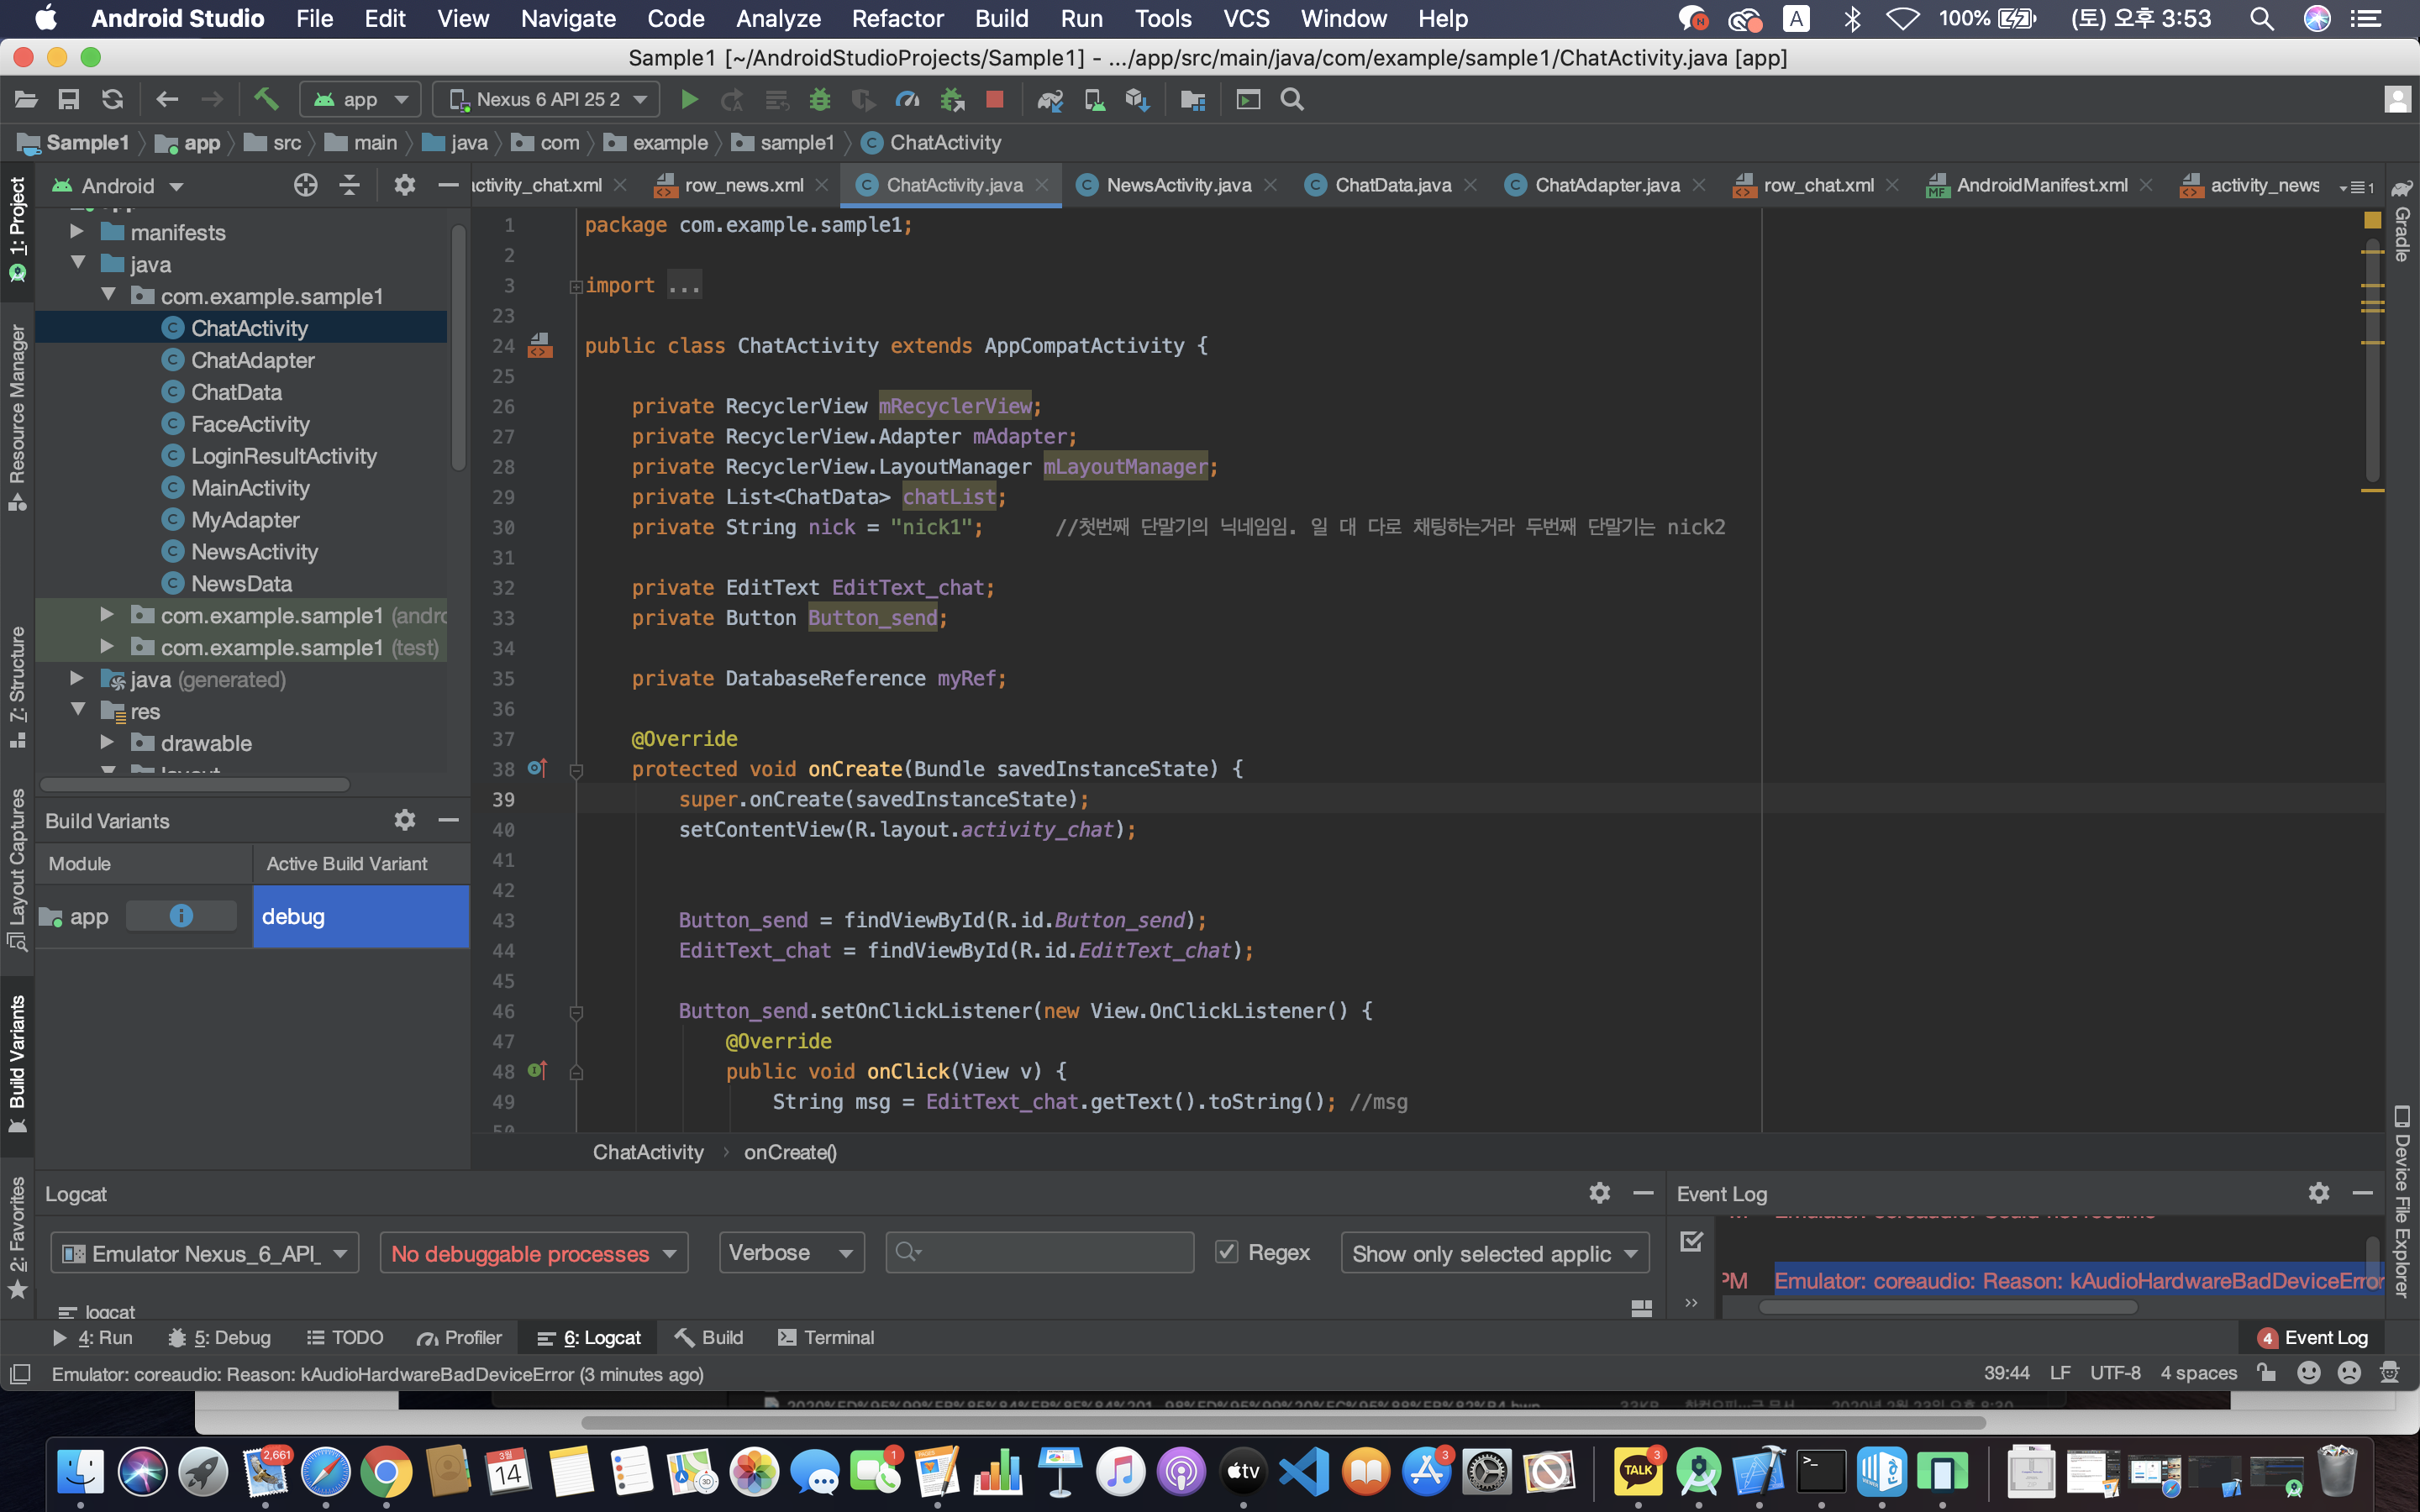Open the Verbose log level dropdown
2420x1512 pixels.
[790, 1252]
